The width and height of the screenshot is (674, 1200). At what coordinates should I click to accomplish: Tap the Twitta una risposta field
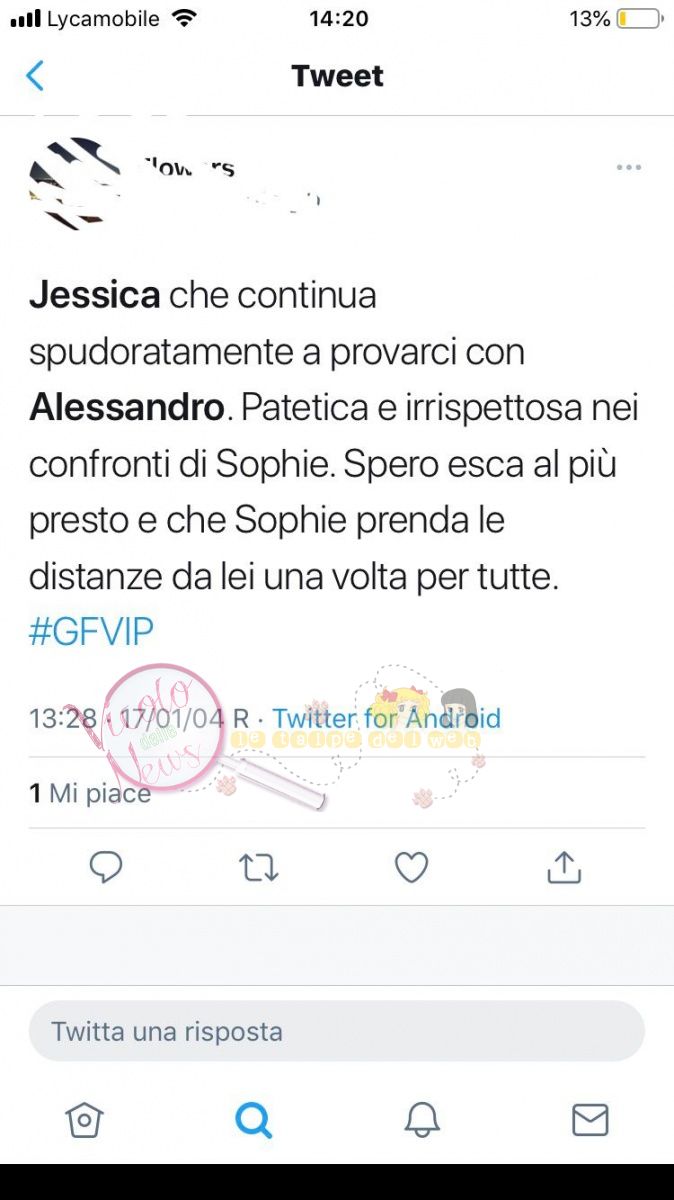click(337, 1031)
